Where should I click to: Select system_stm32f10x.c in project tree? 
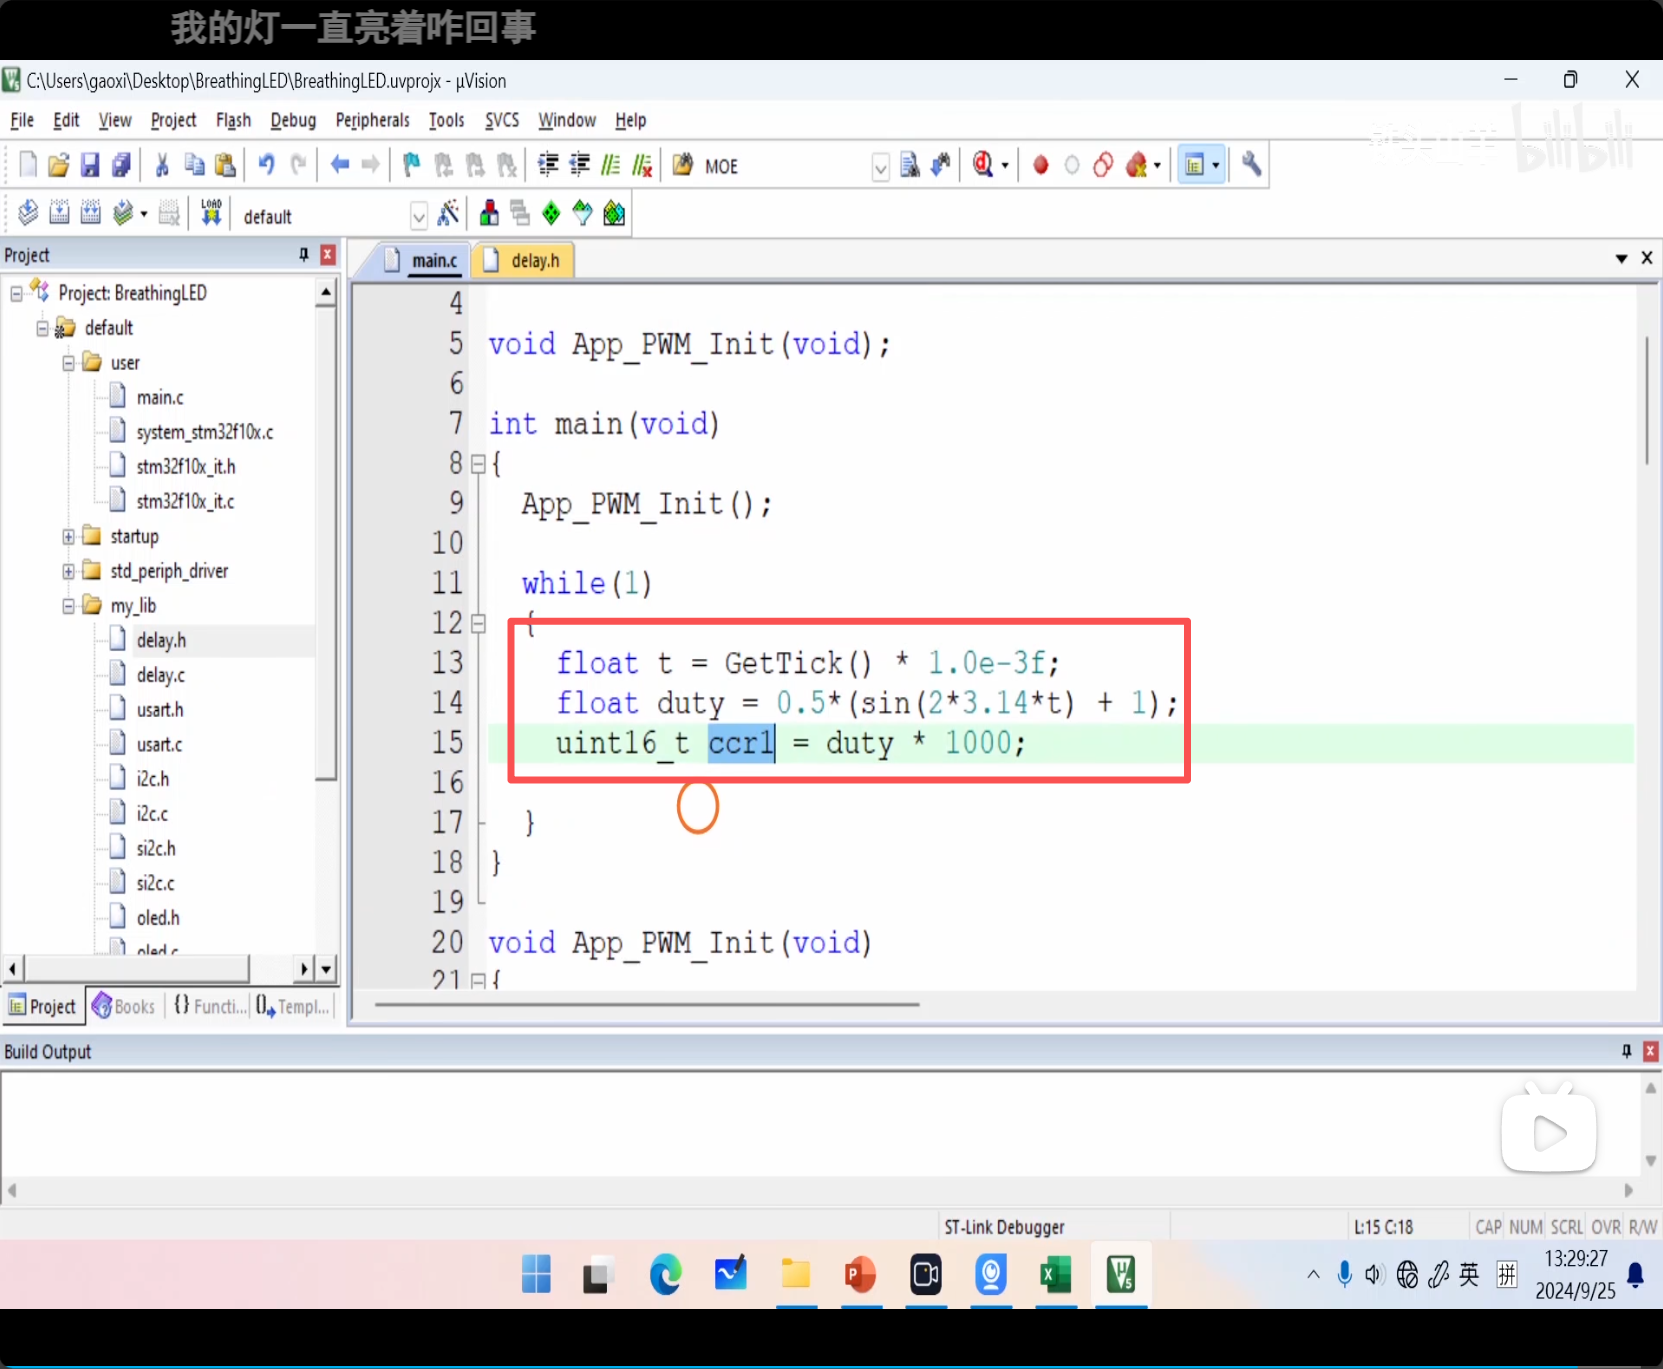[x=205, y=432]
